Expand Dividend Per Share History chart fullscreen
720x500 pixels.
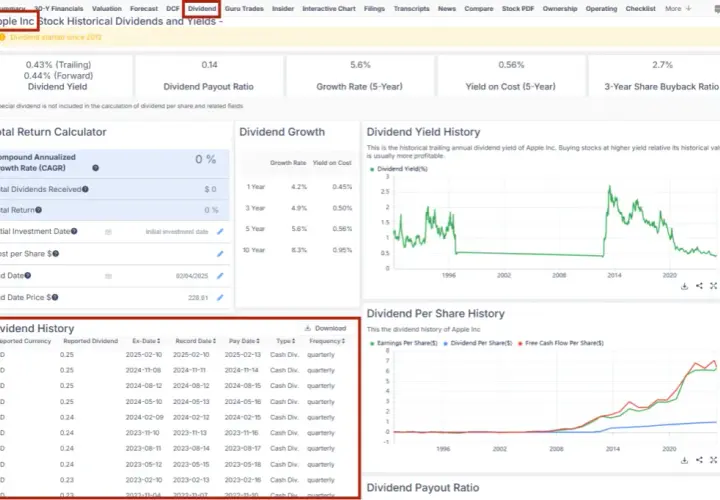click(713, 460)
